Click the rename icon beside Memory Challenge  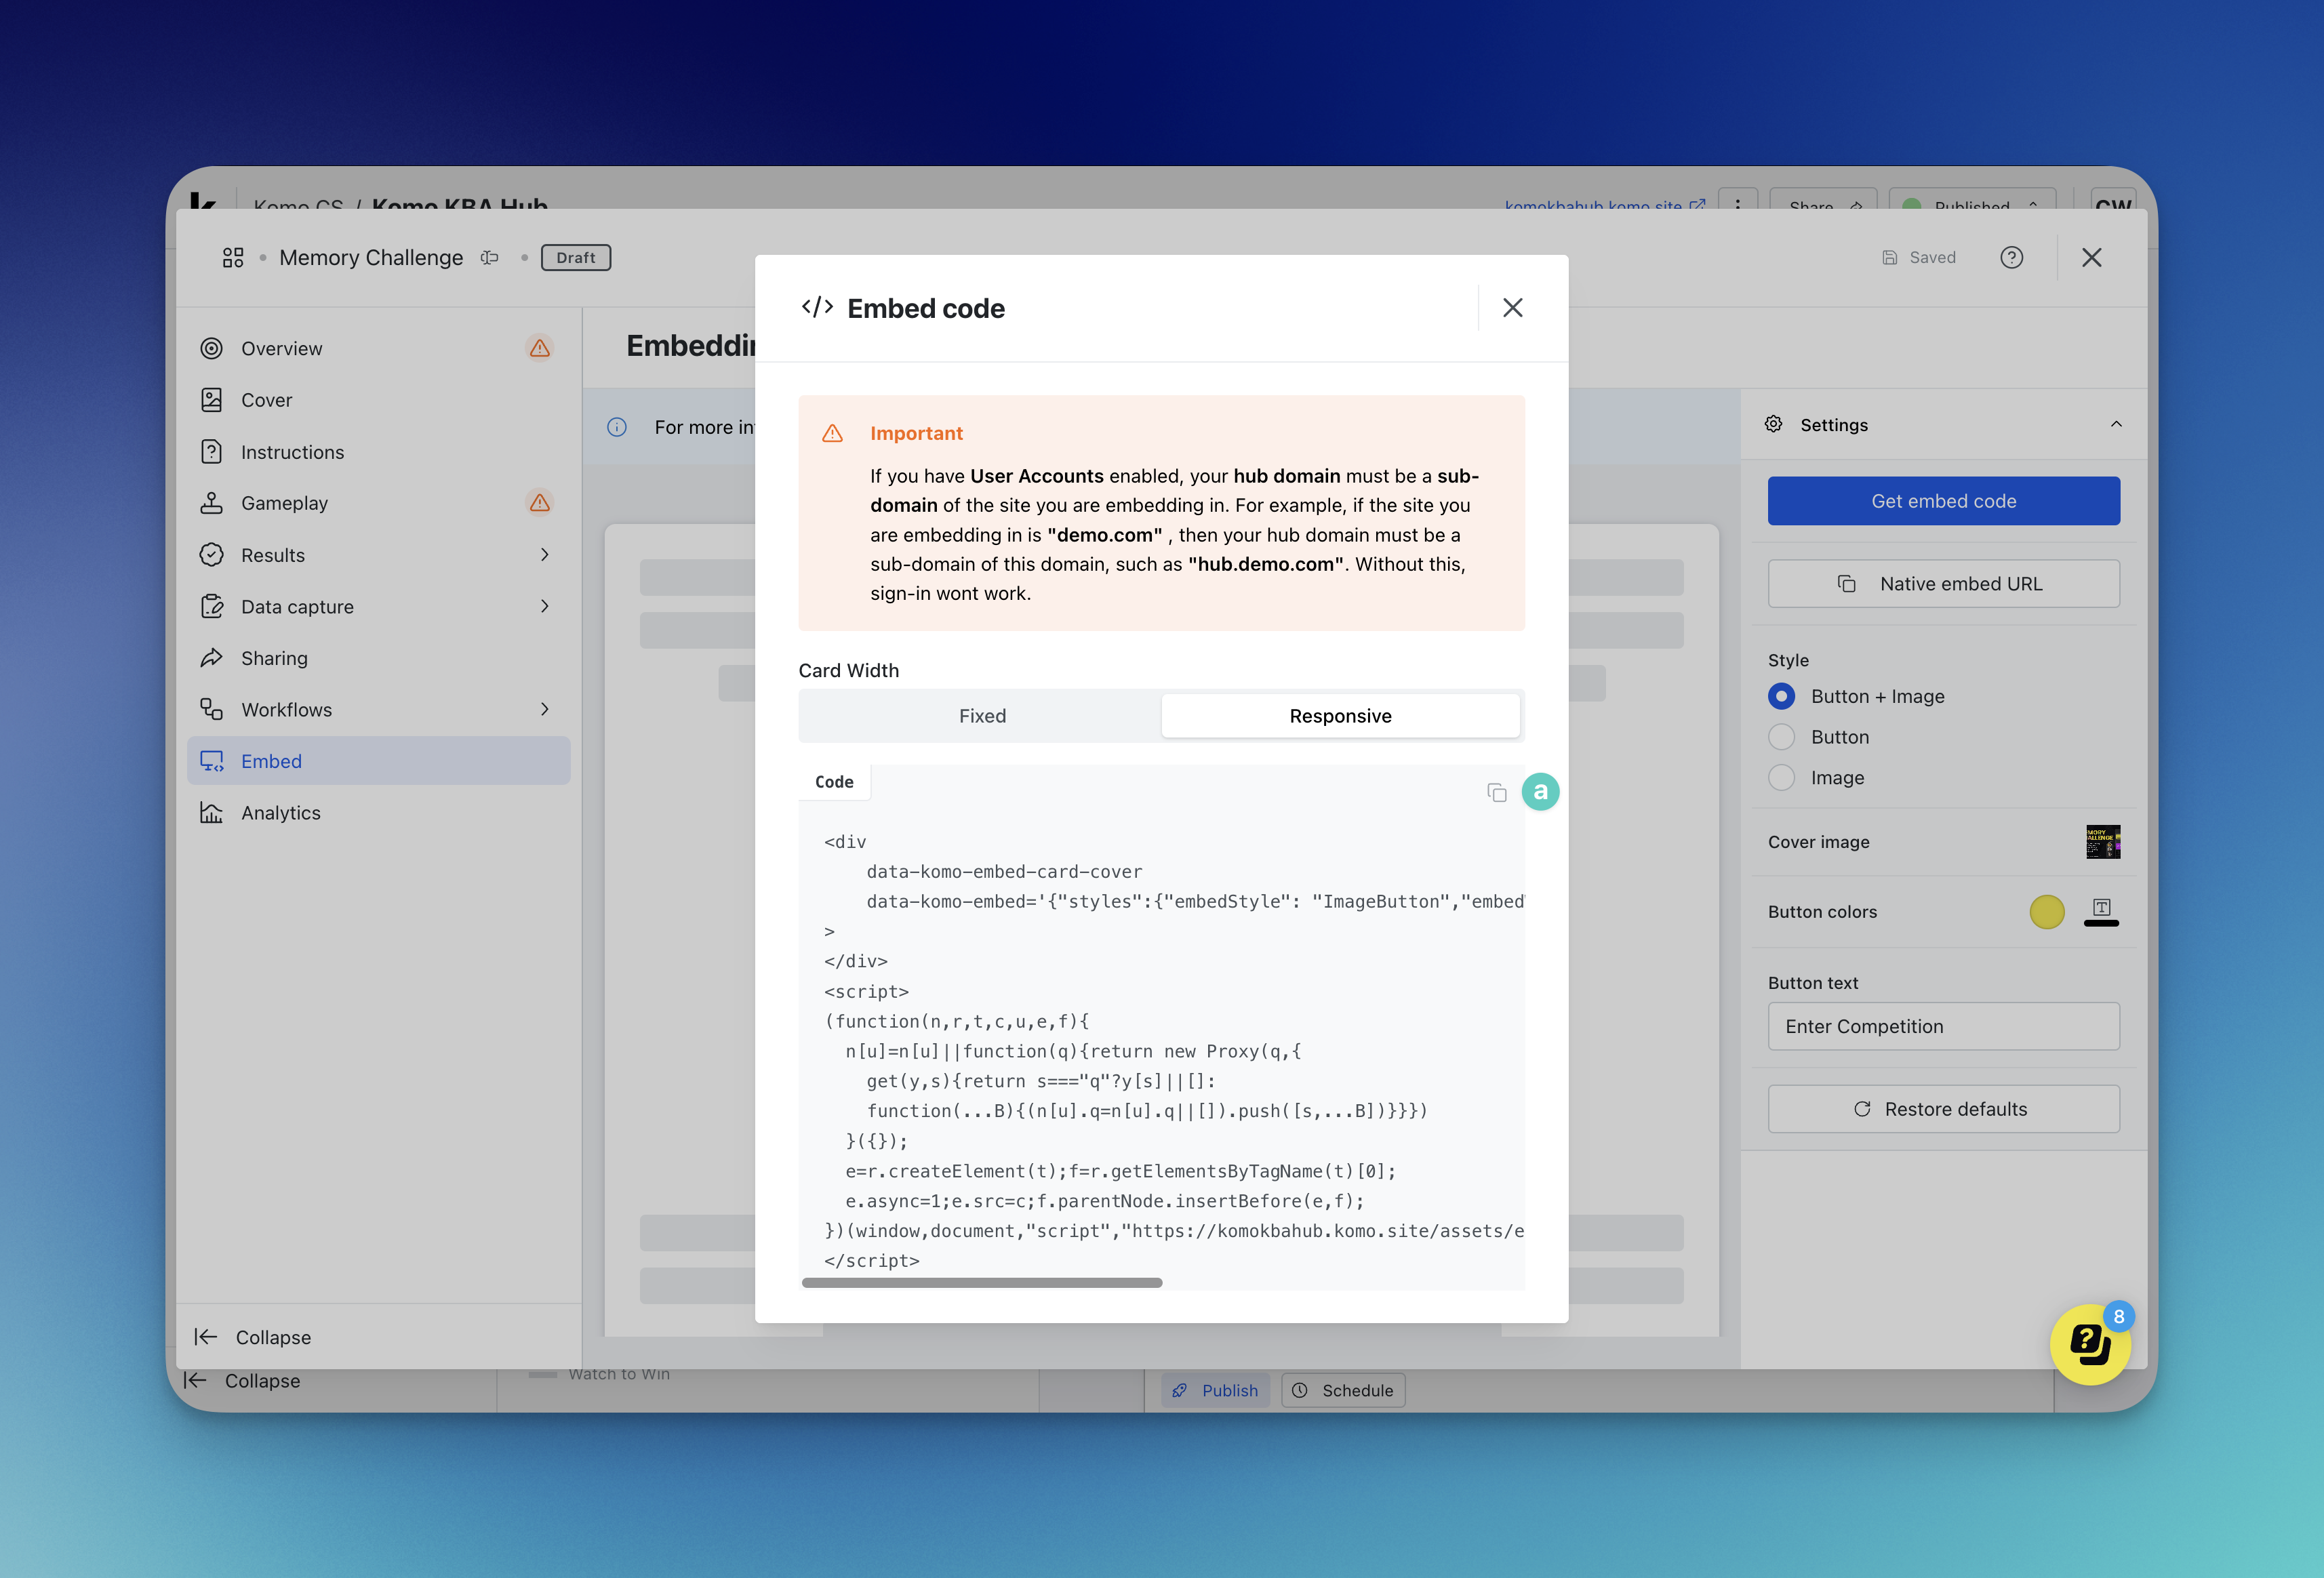coord(489,258)
